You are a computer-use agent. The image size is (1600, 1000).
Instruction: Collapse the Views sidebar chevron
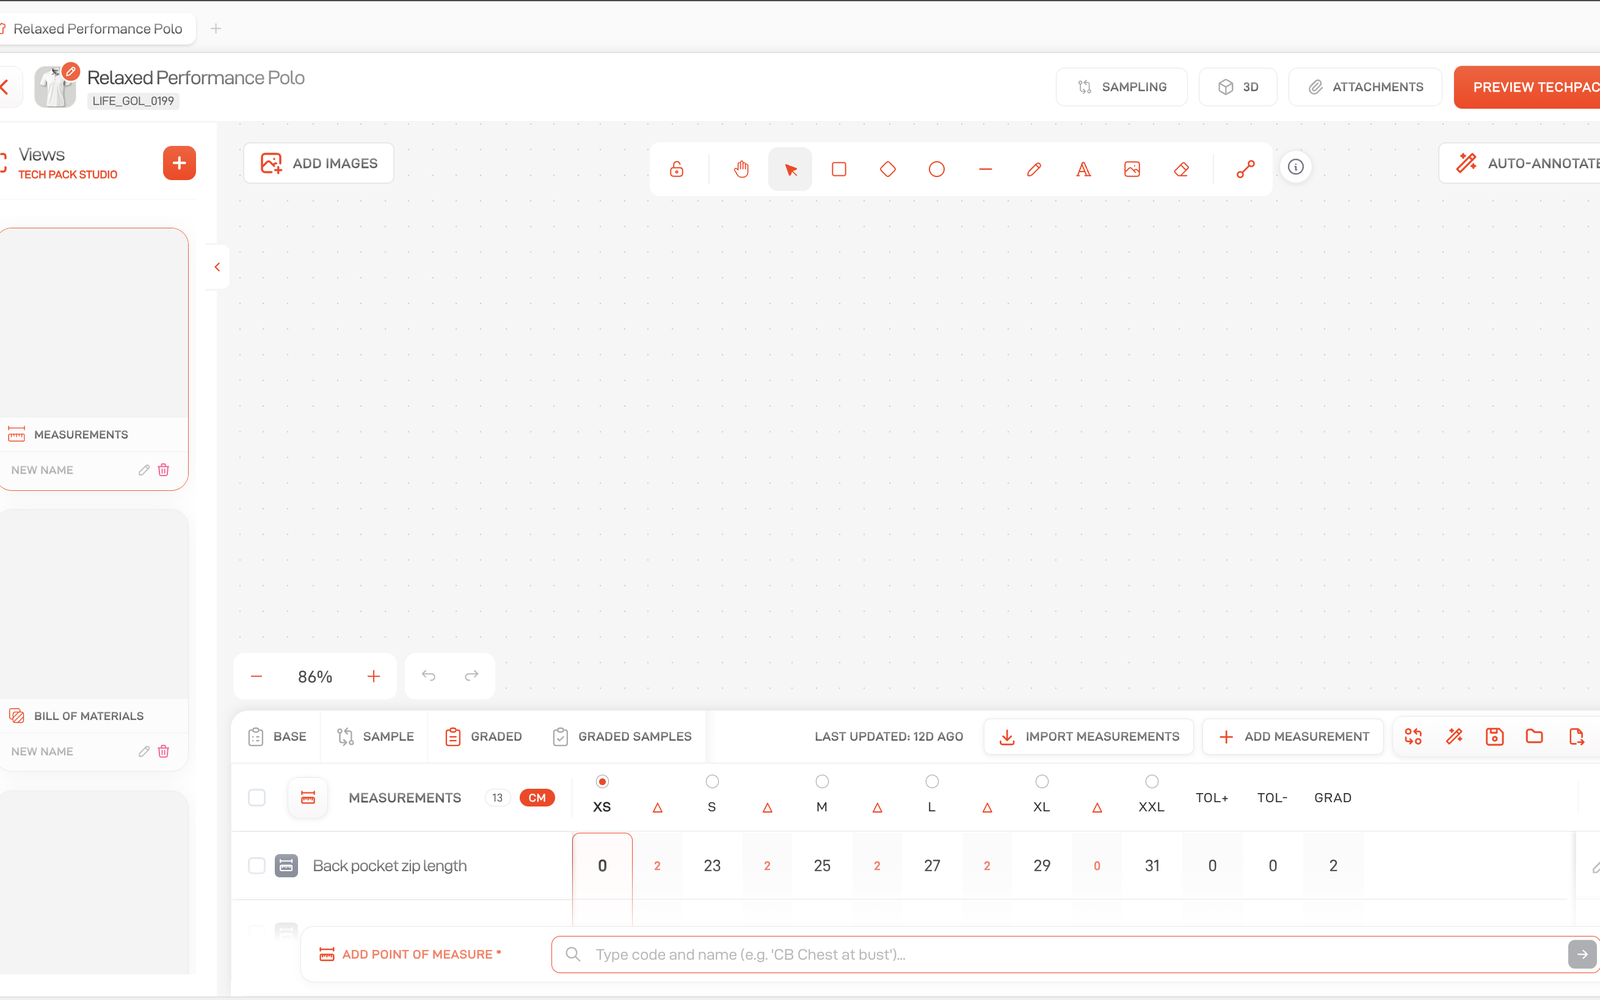[217, 267]
